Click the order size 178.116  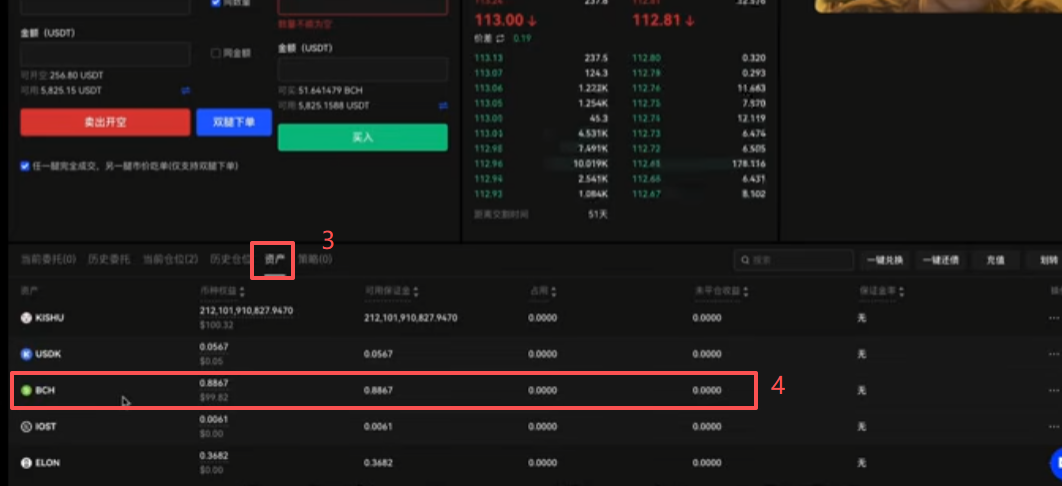pos(749,164)
